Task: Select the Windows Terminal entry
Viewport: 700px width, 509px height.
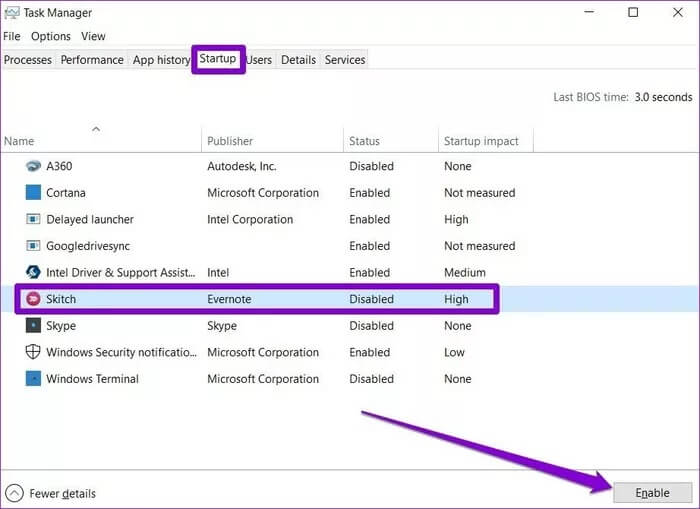Action: coord(92,379)
